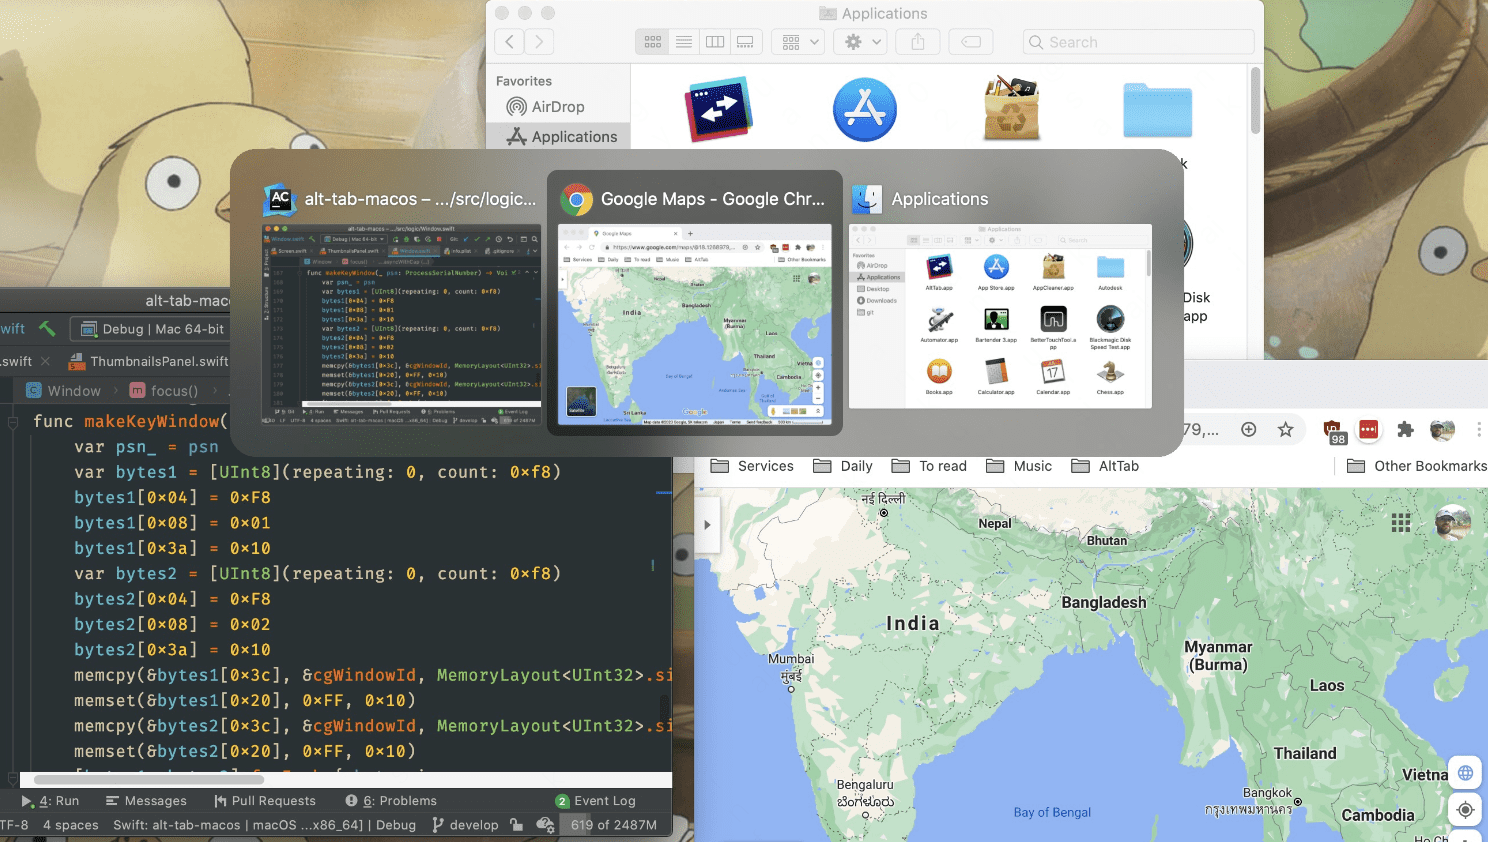Open the To read bookmark folder
The width and height of the screenshot is (1488, 842).
tap(929, 466)
